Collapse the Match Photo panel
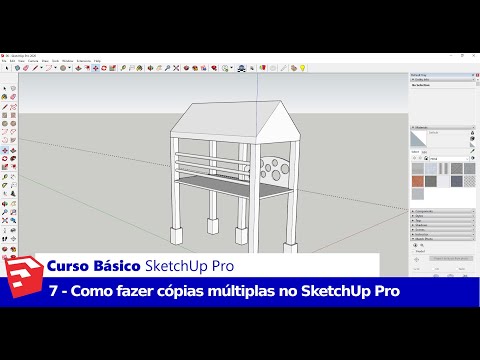This screenshot has height=360, width=480. (442, 239)
